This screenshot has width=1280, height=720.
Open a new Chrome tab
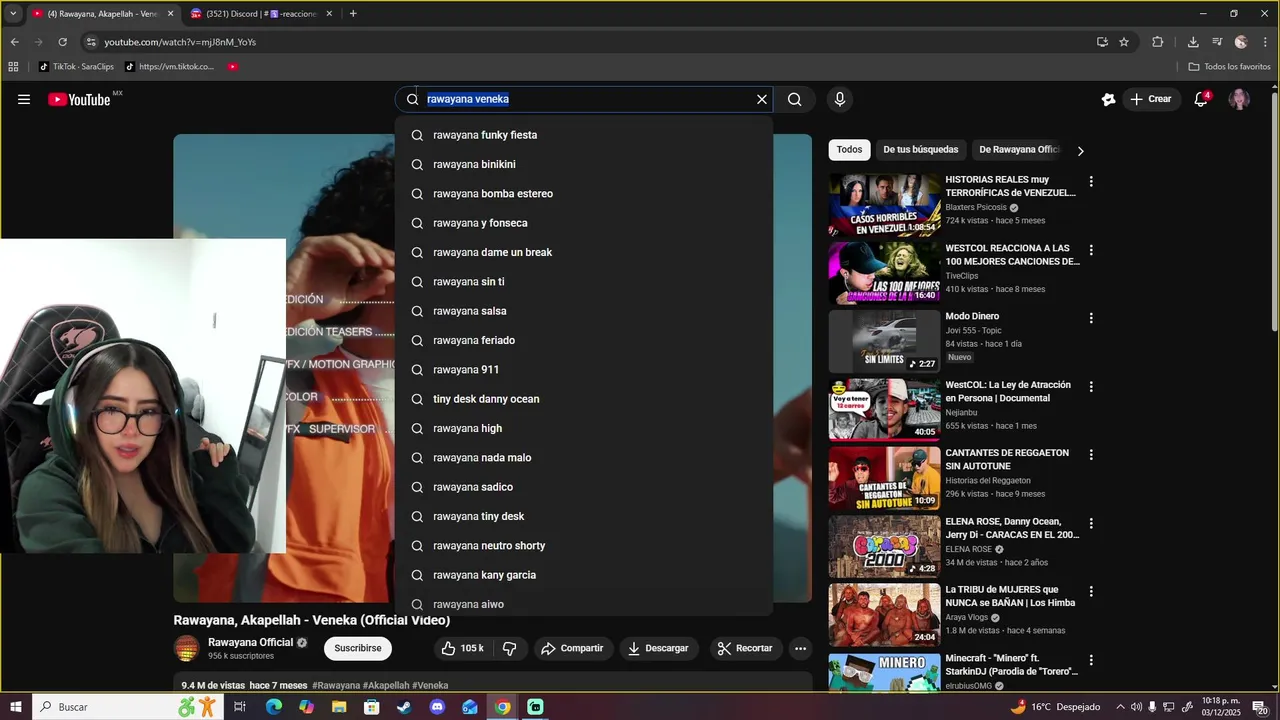click(x=353, y=14)
